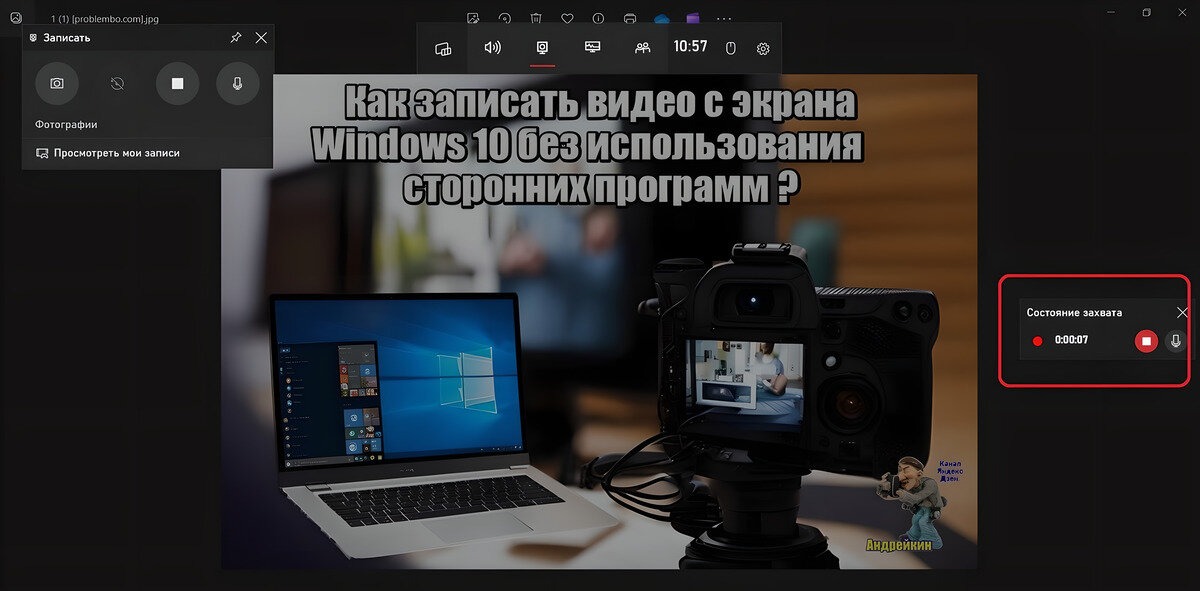
Task: Print the image from Photos toolbar
Action: pos(629,18)
